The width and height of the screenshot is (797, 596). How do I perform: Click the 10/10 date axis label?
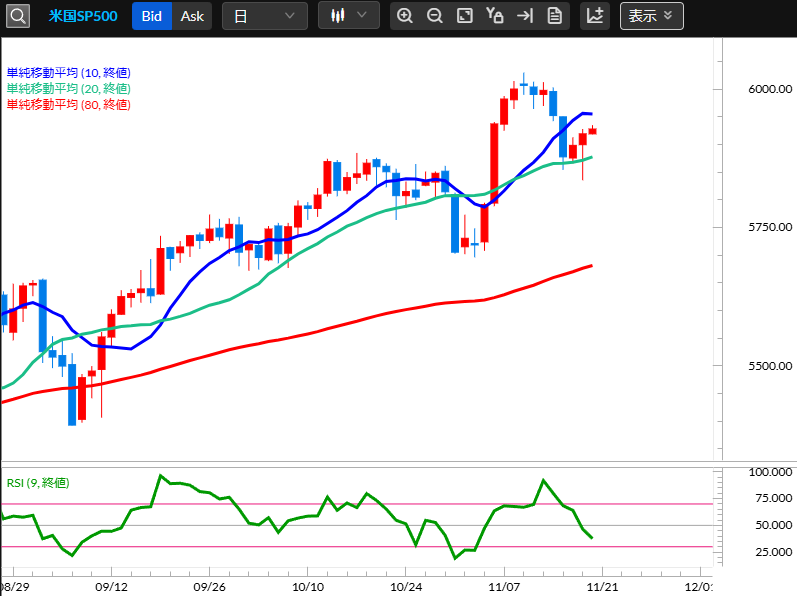coord(308,587)
